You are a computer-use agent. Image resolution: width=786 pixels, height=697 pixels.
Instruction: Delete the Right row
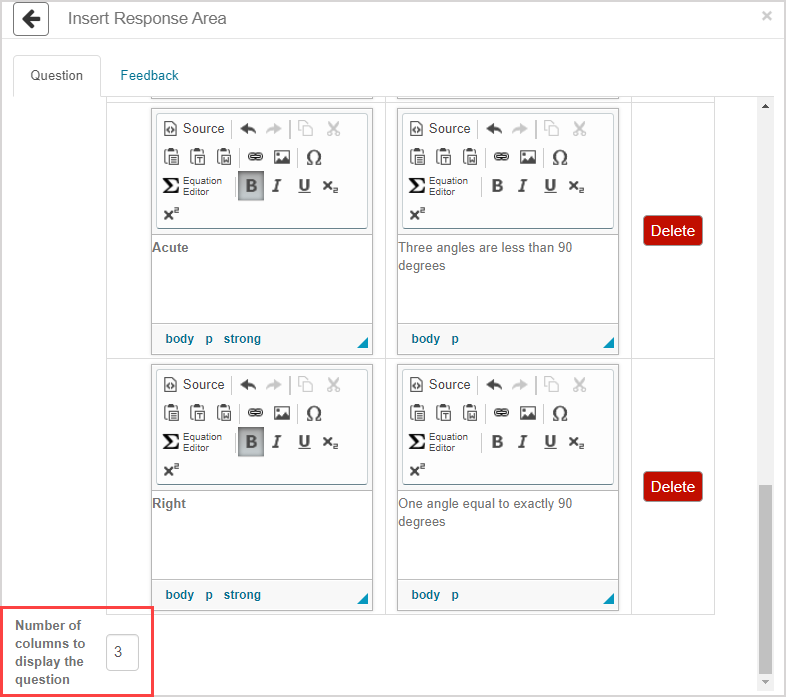click(x=672, y=487)
